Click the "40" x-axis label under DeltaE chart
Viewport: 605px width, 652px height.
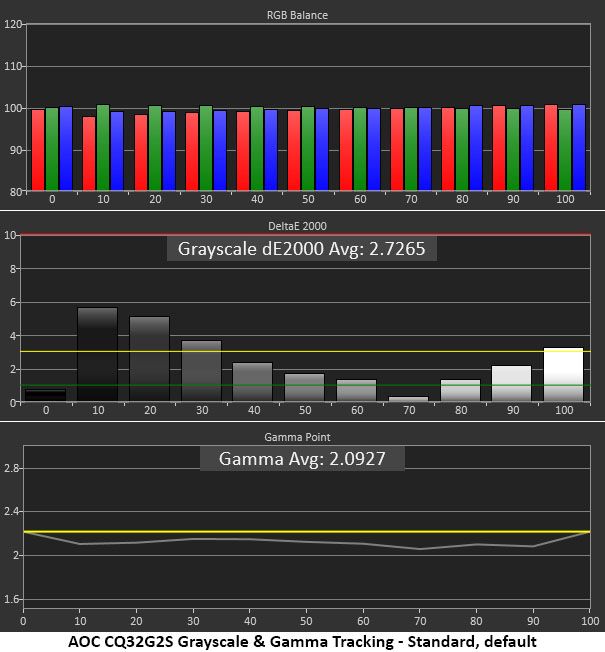point(254,410)
